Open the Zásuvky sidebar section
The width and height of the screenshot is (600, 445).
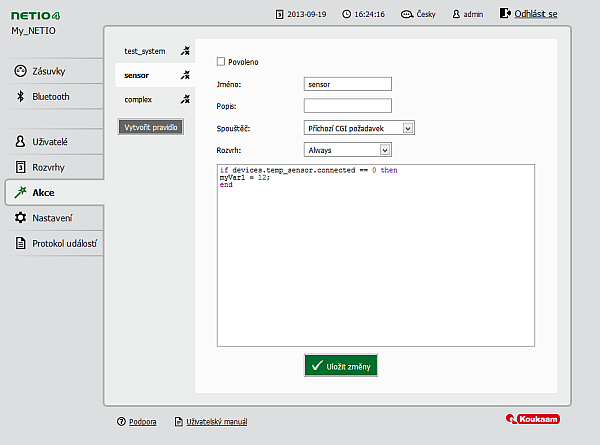50,71
